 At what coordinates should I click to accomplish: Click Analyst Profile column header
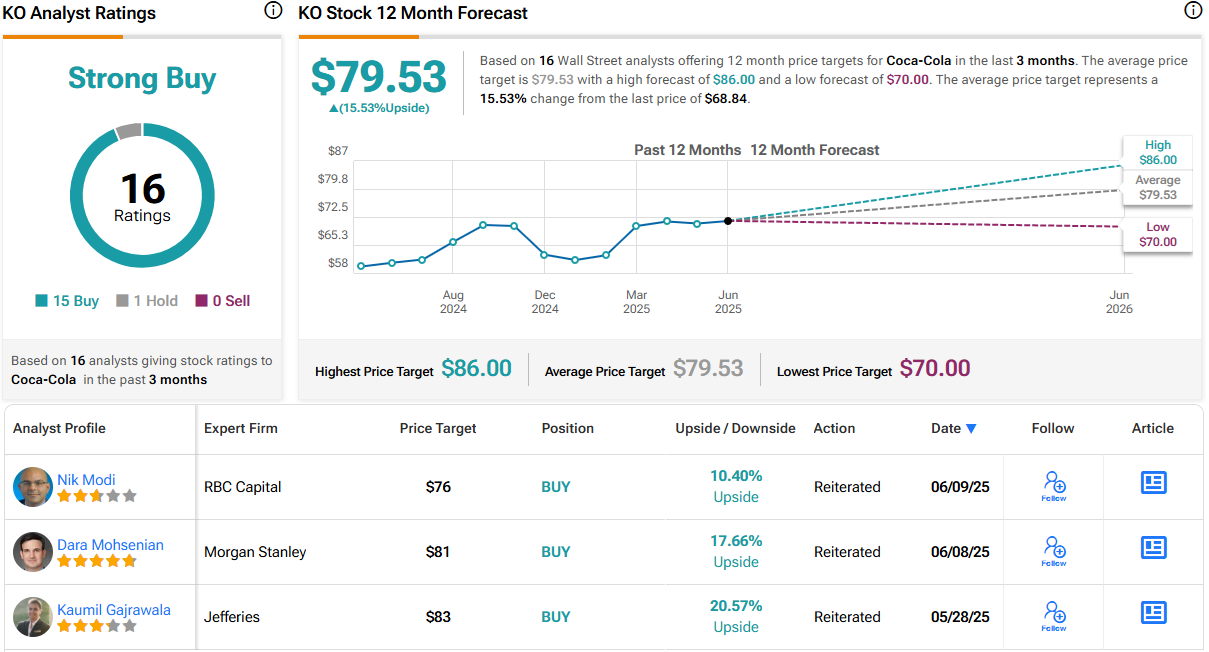click(x=59, y=428)
